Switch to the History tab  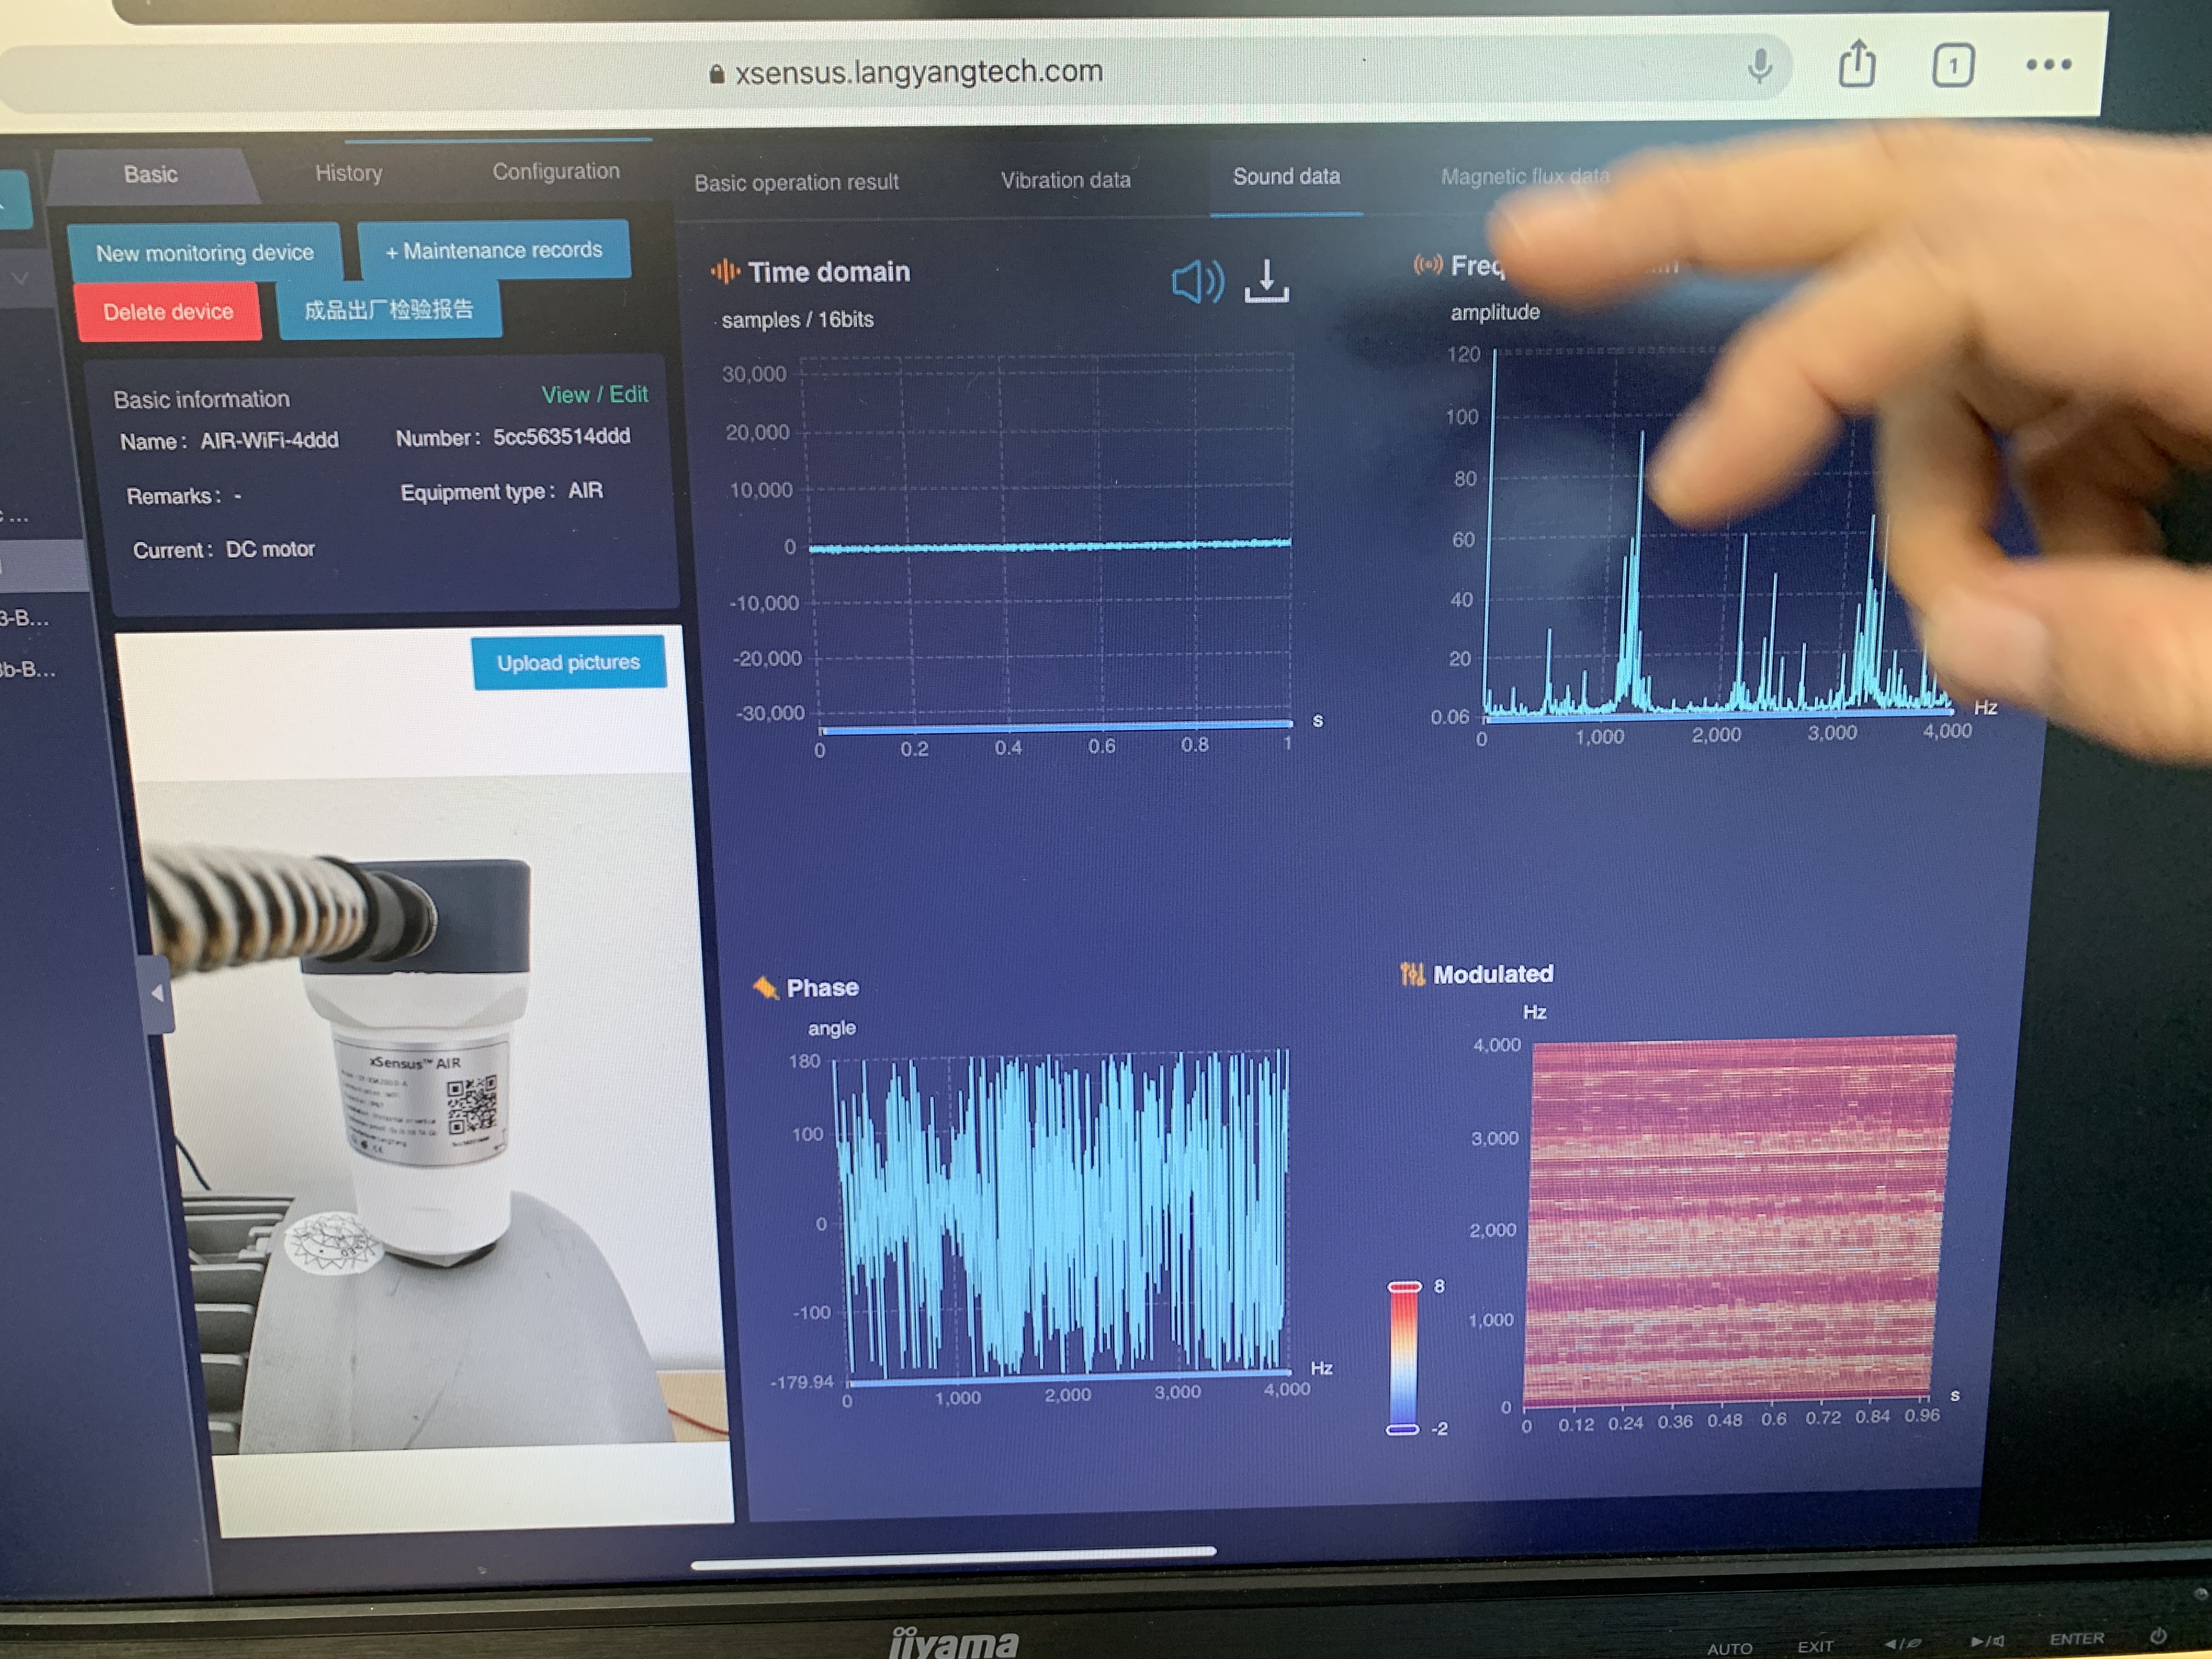point(348,173)
